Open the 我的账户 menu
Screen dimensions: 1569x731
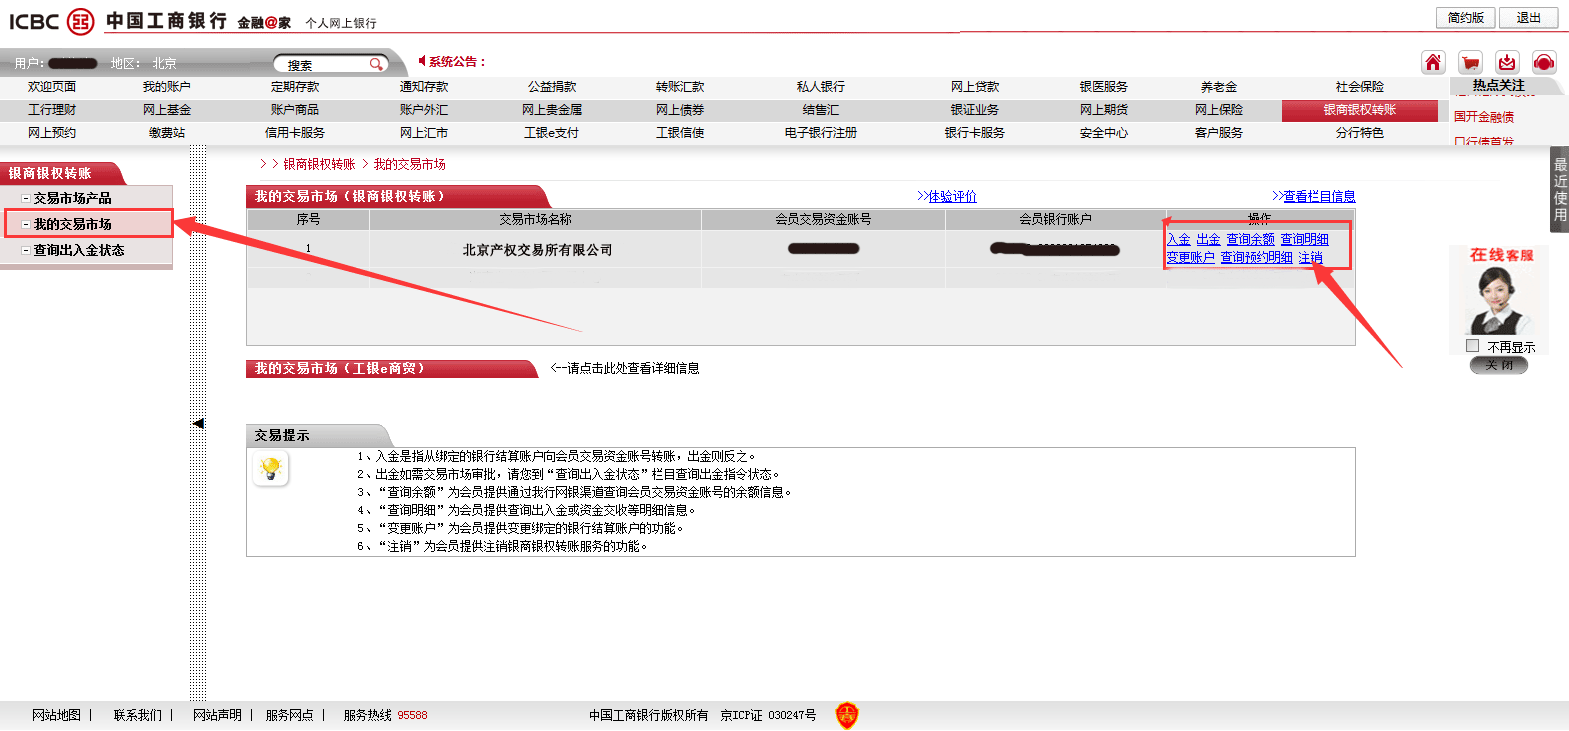tap(166, 87)
